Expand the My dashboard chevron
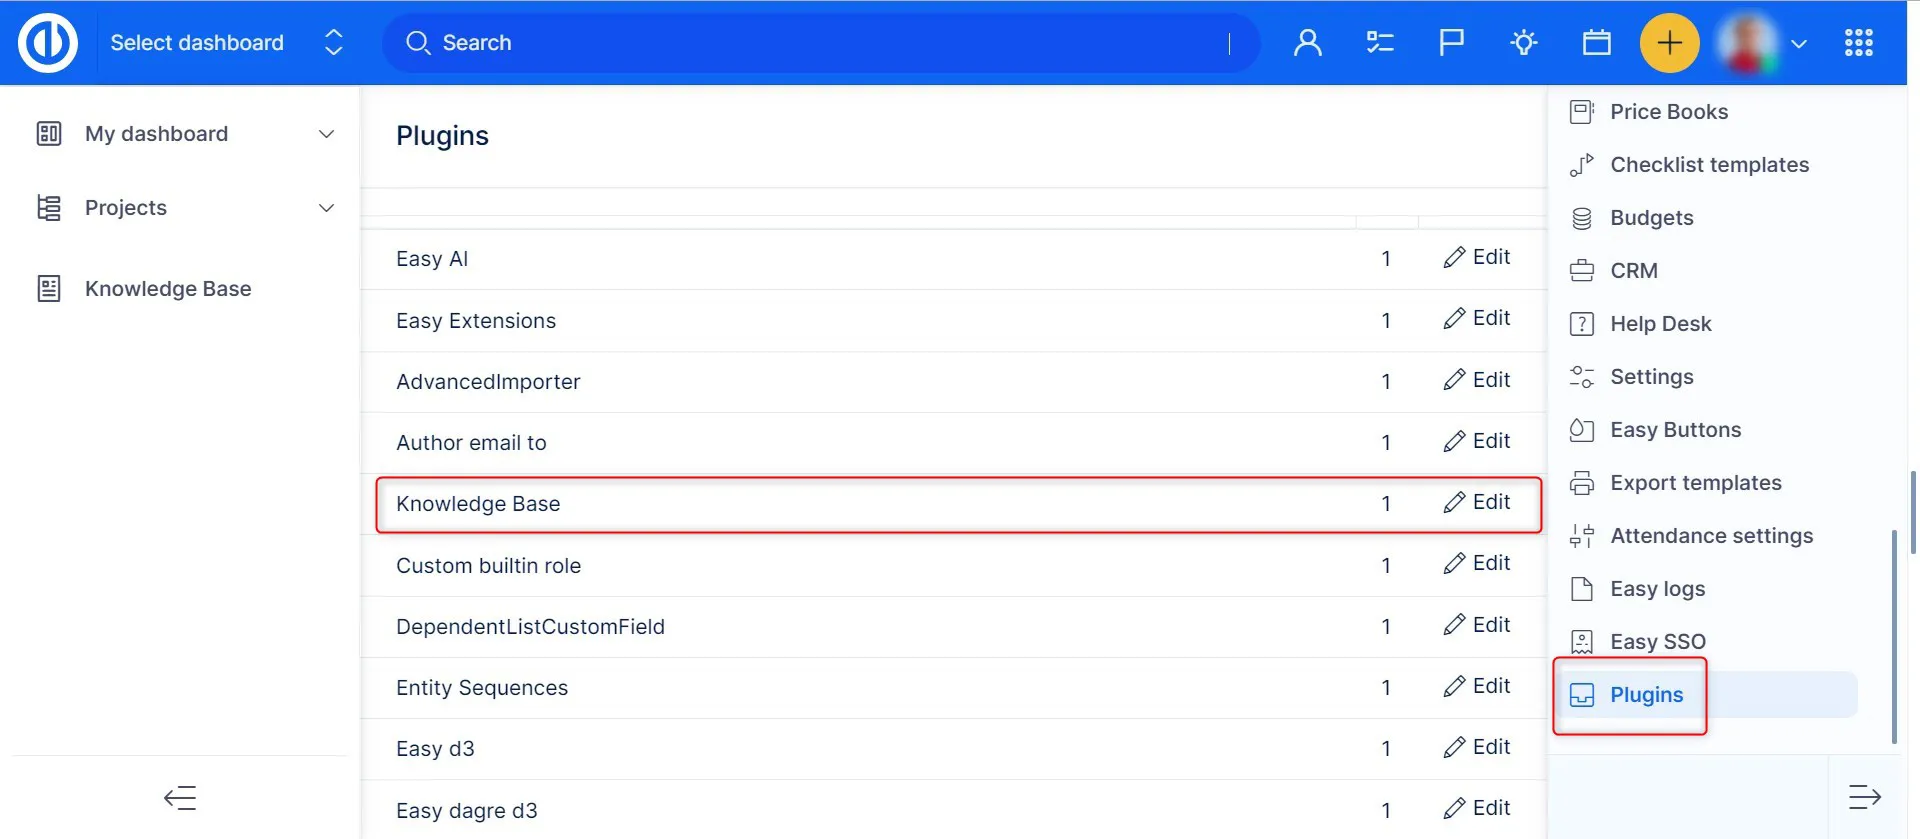The width and height of the screenshot is (1920, 839). (x=326, y=134)
